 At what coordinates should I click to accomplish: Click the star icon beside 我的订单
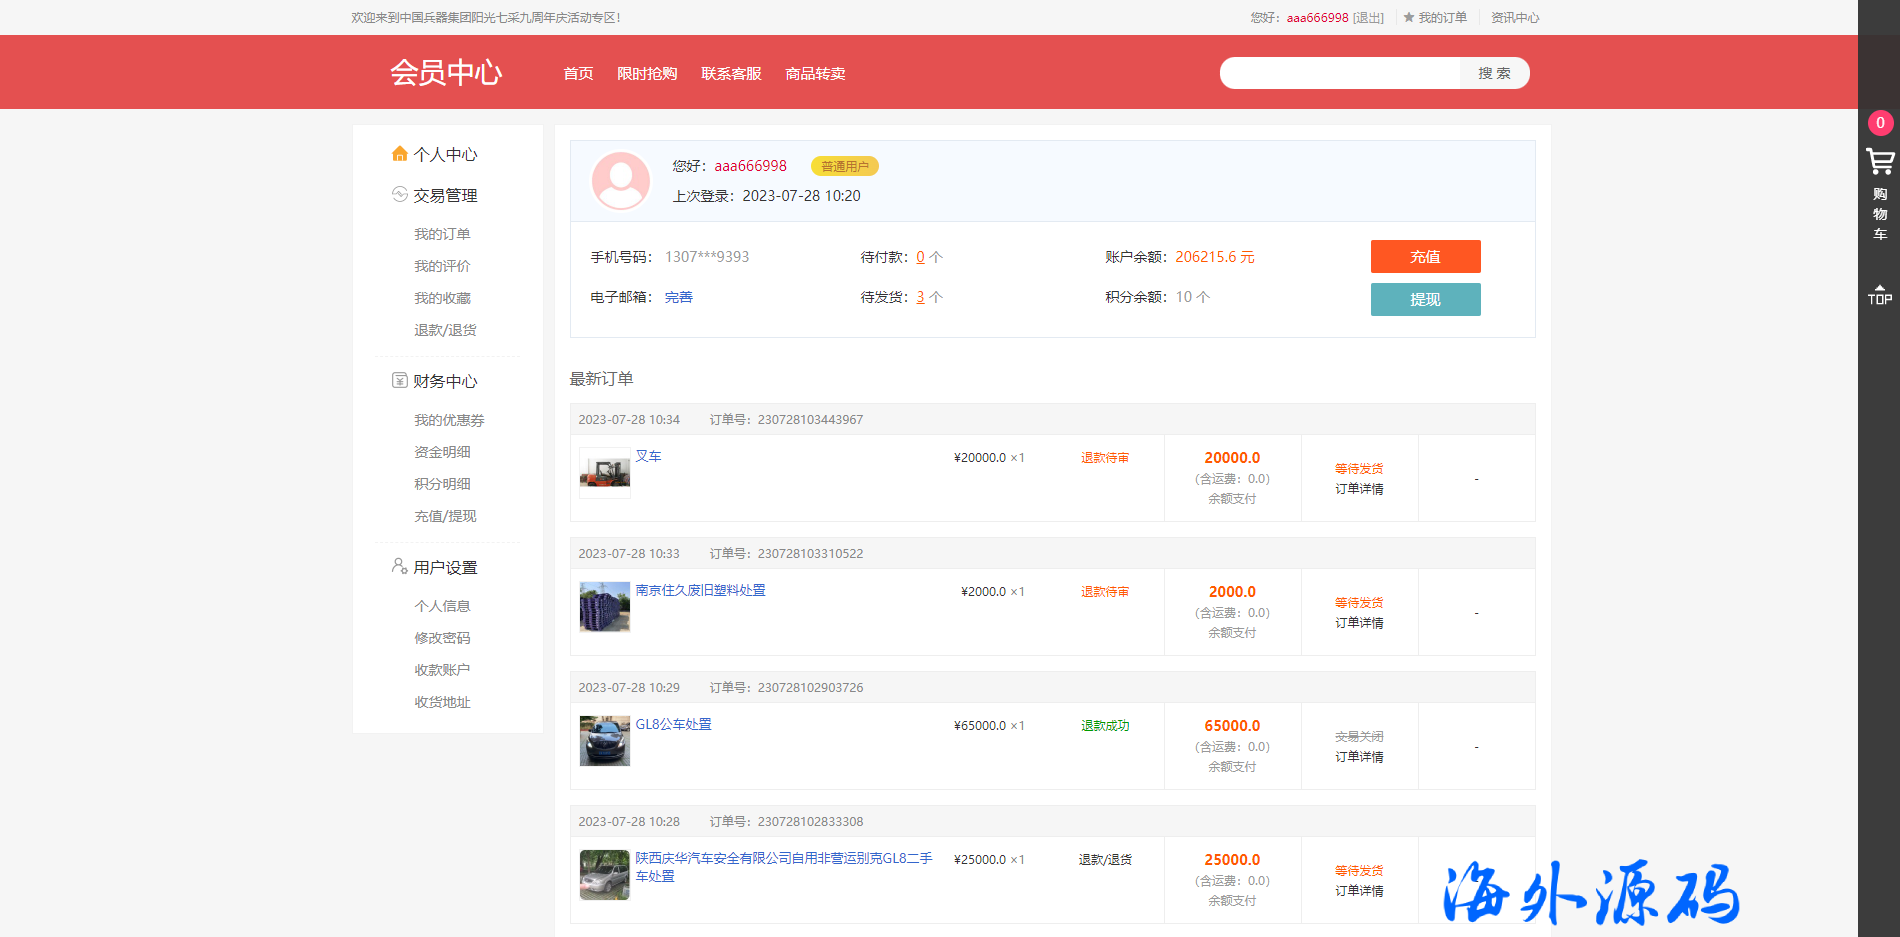tap(1409, 18)
